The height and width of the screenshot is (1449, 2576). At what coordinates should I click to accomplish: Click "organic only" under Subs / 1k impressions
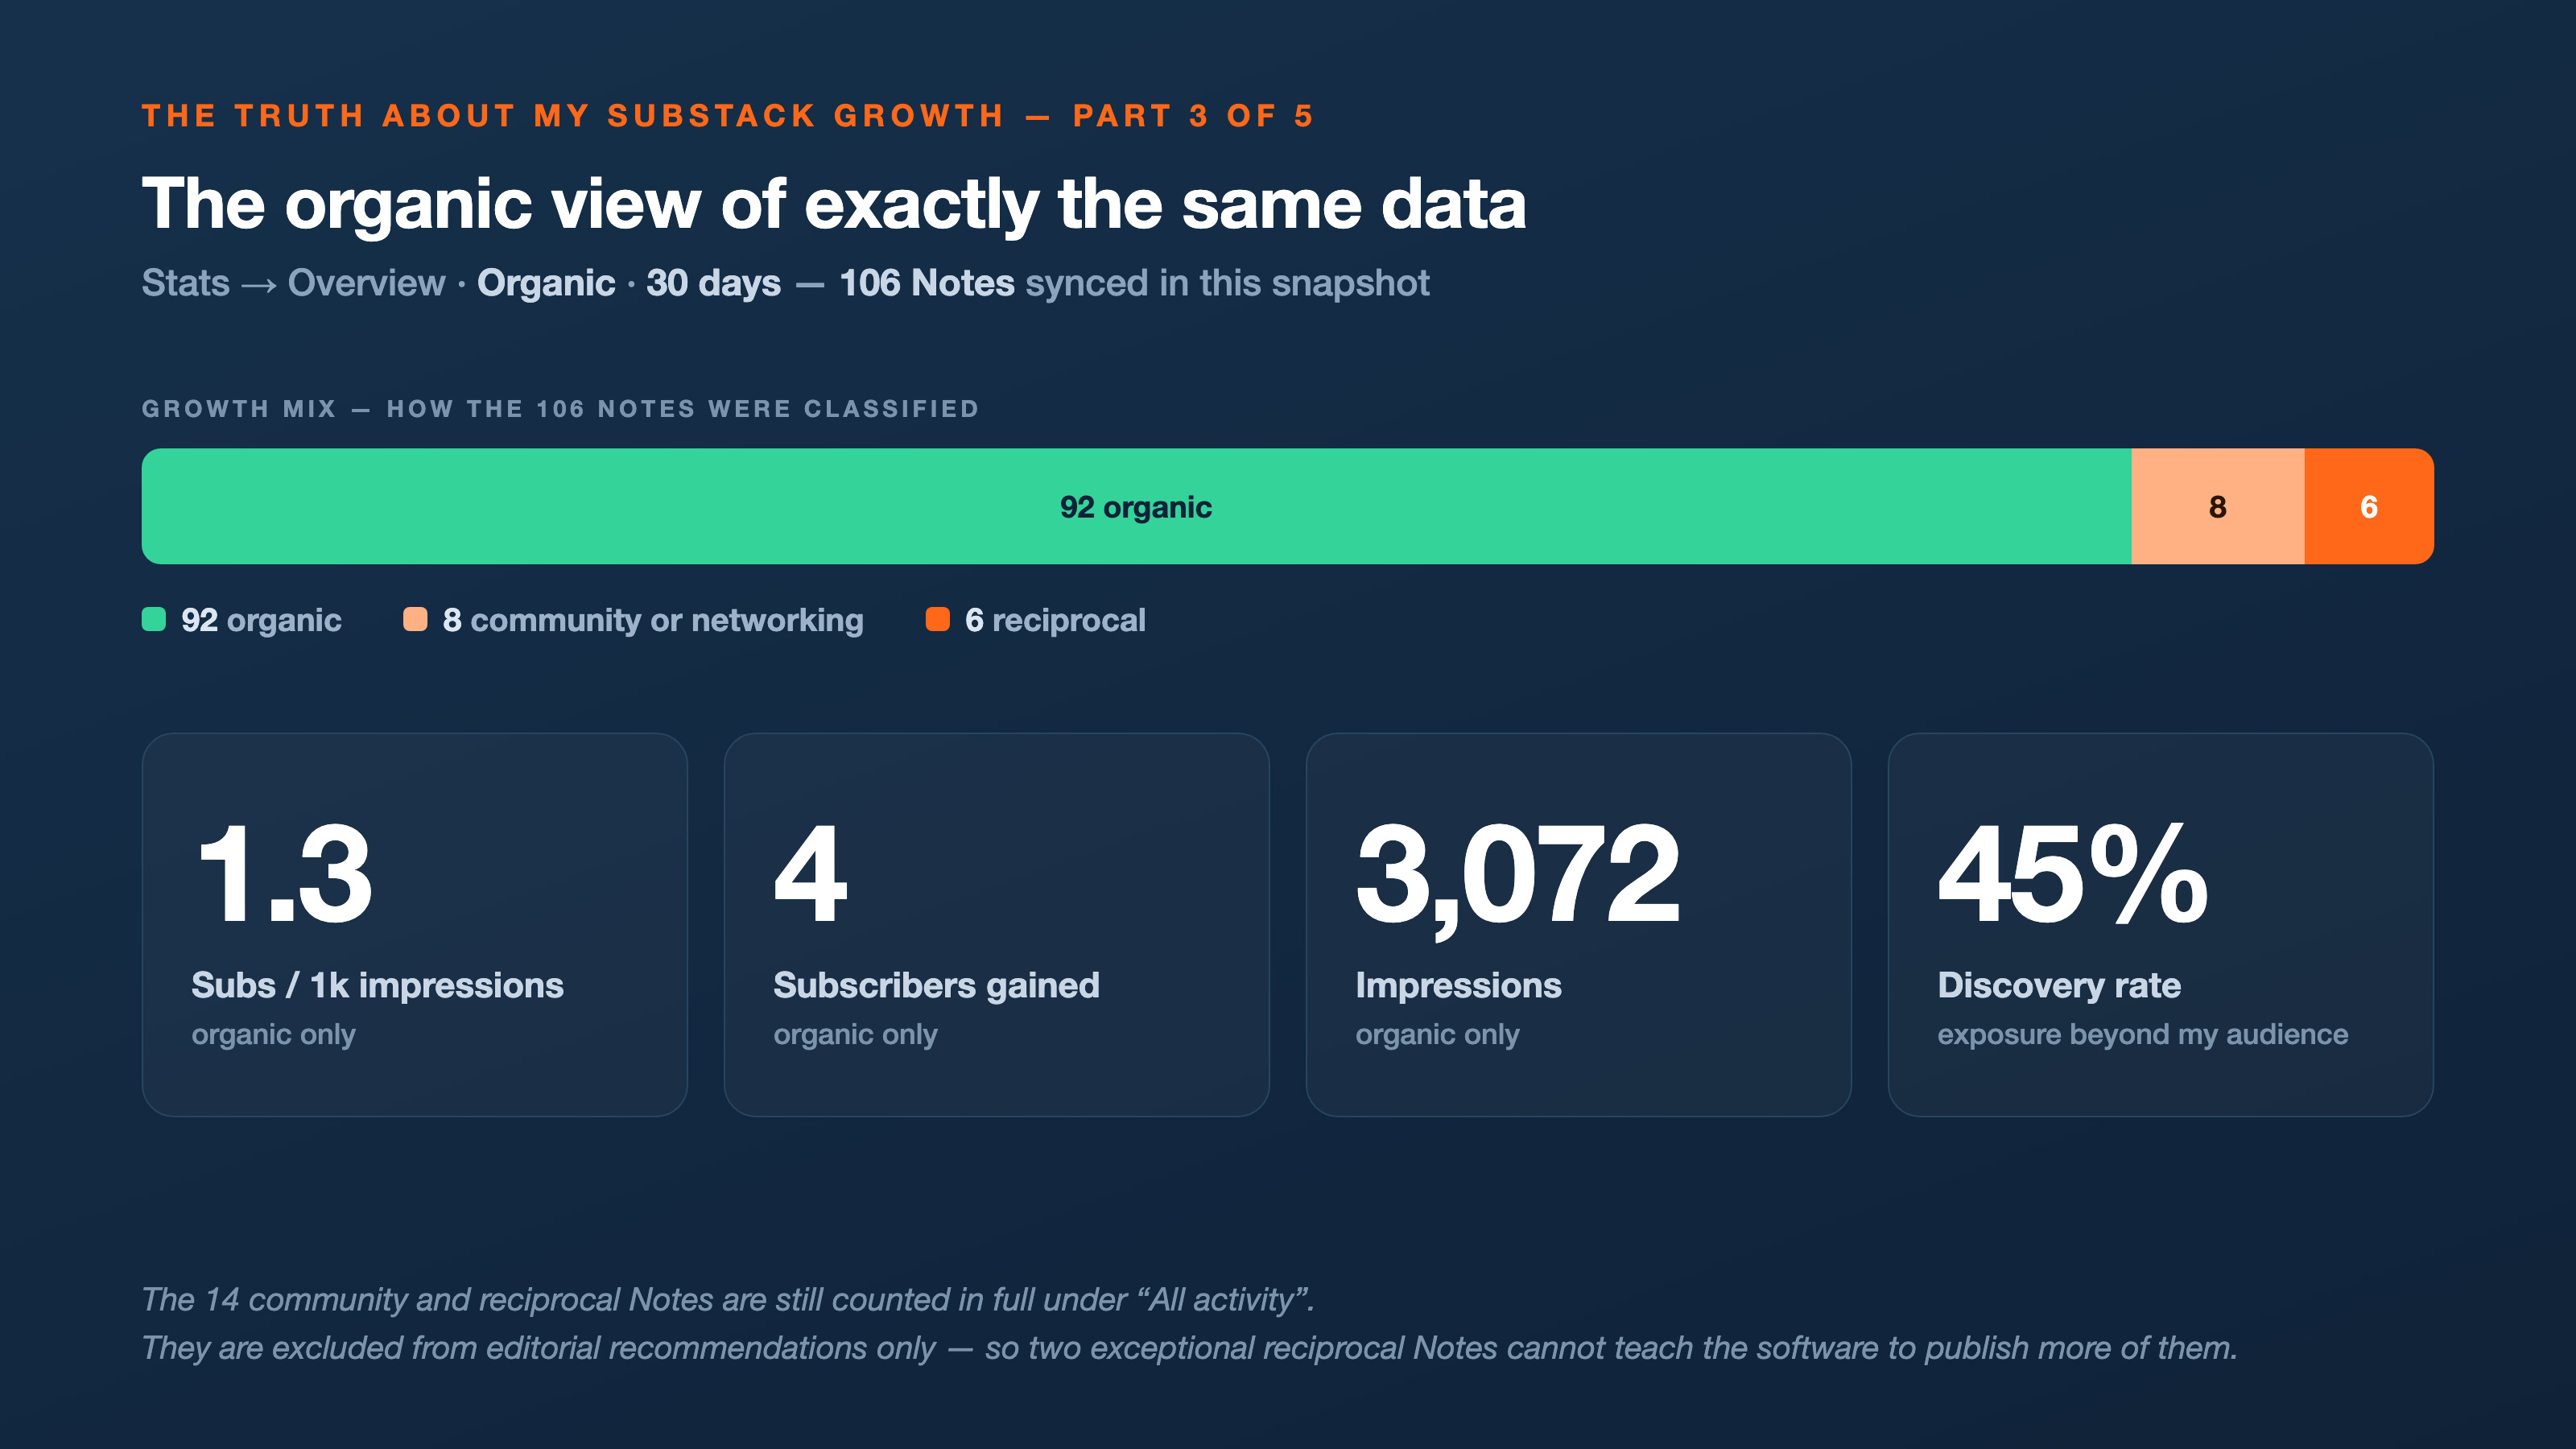pos(274,1034)
